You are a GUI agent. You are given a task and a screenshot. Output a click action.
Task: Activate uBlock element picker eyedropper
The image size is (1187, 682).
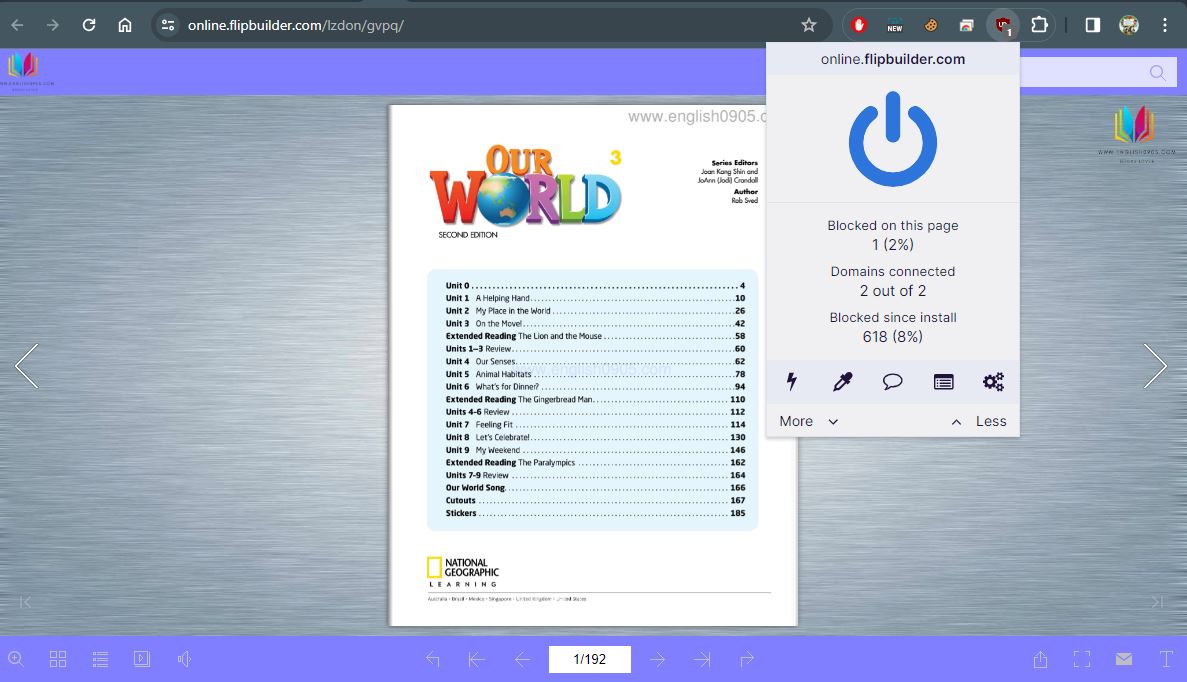point(842,381)
